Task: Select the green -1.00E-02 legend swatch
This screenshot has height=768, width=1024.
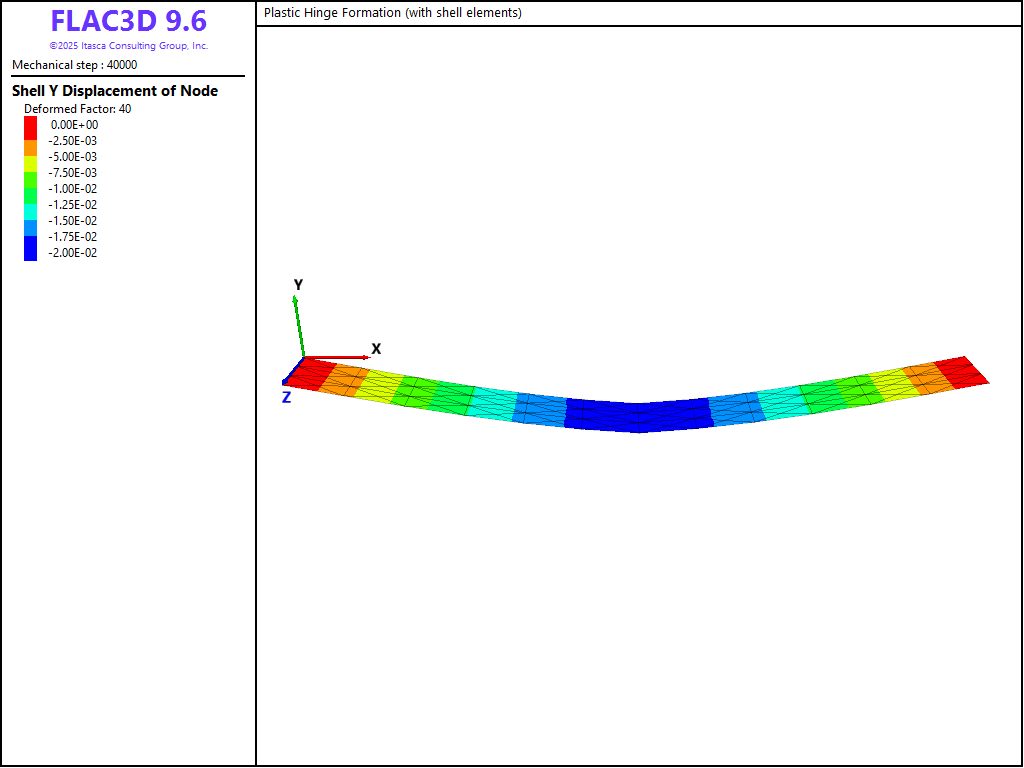Action: point(31,189)
